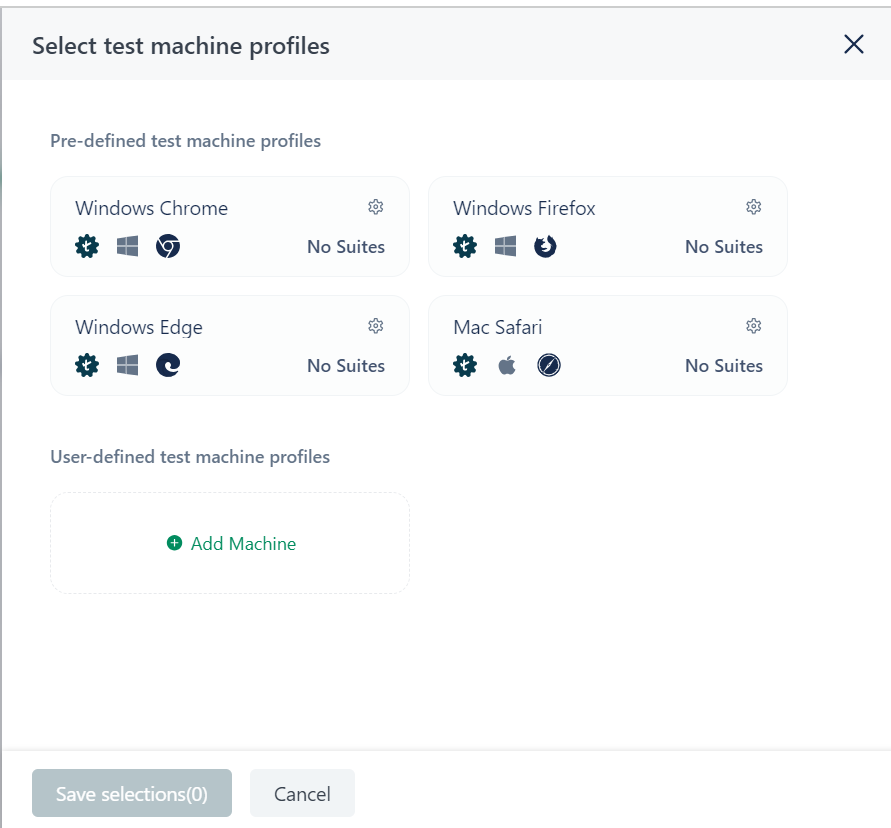Open settings gear on Windows Firefox profile

753,207
